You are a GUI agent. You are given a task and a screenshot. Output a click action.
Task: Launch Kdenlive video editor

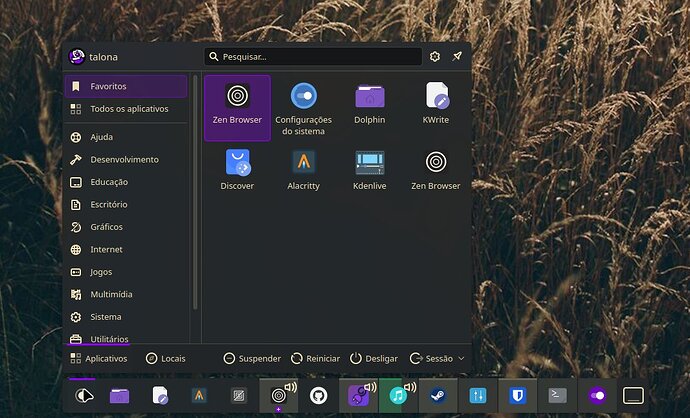tap(370, 168)
